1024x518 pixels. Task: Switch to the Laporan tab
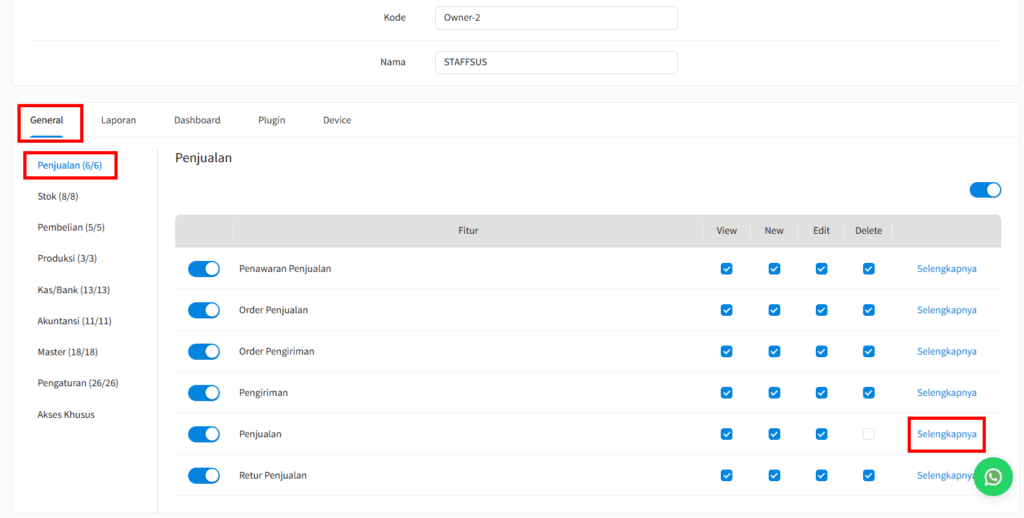[118, 120]
